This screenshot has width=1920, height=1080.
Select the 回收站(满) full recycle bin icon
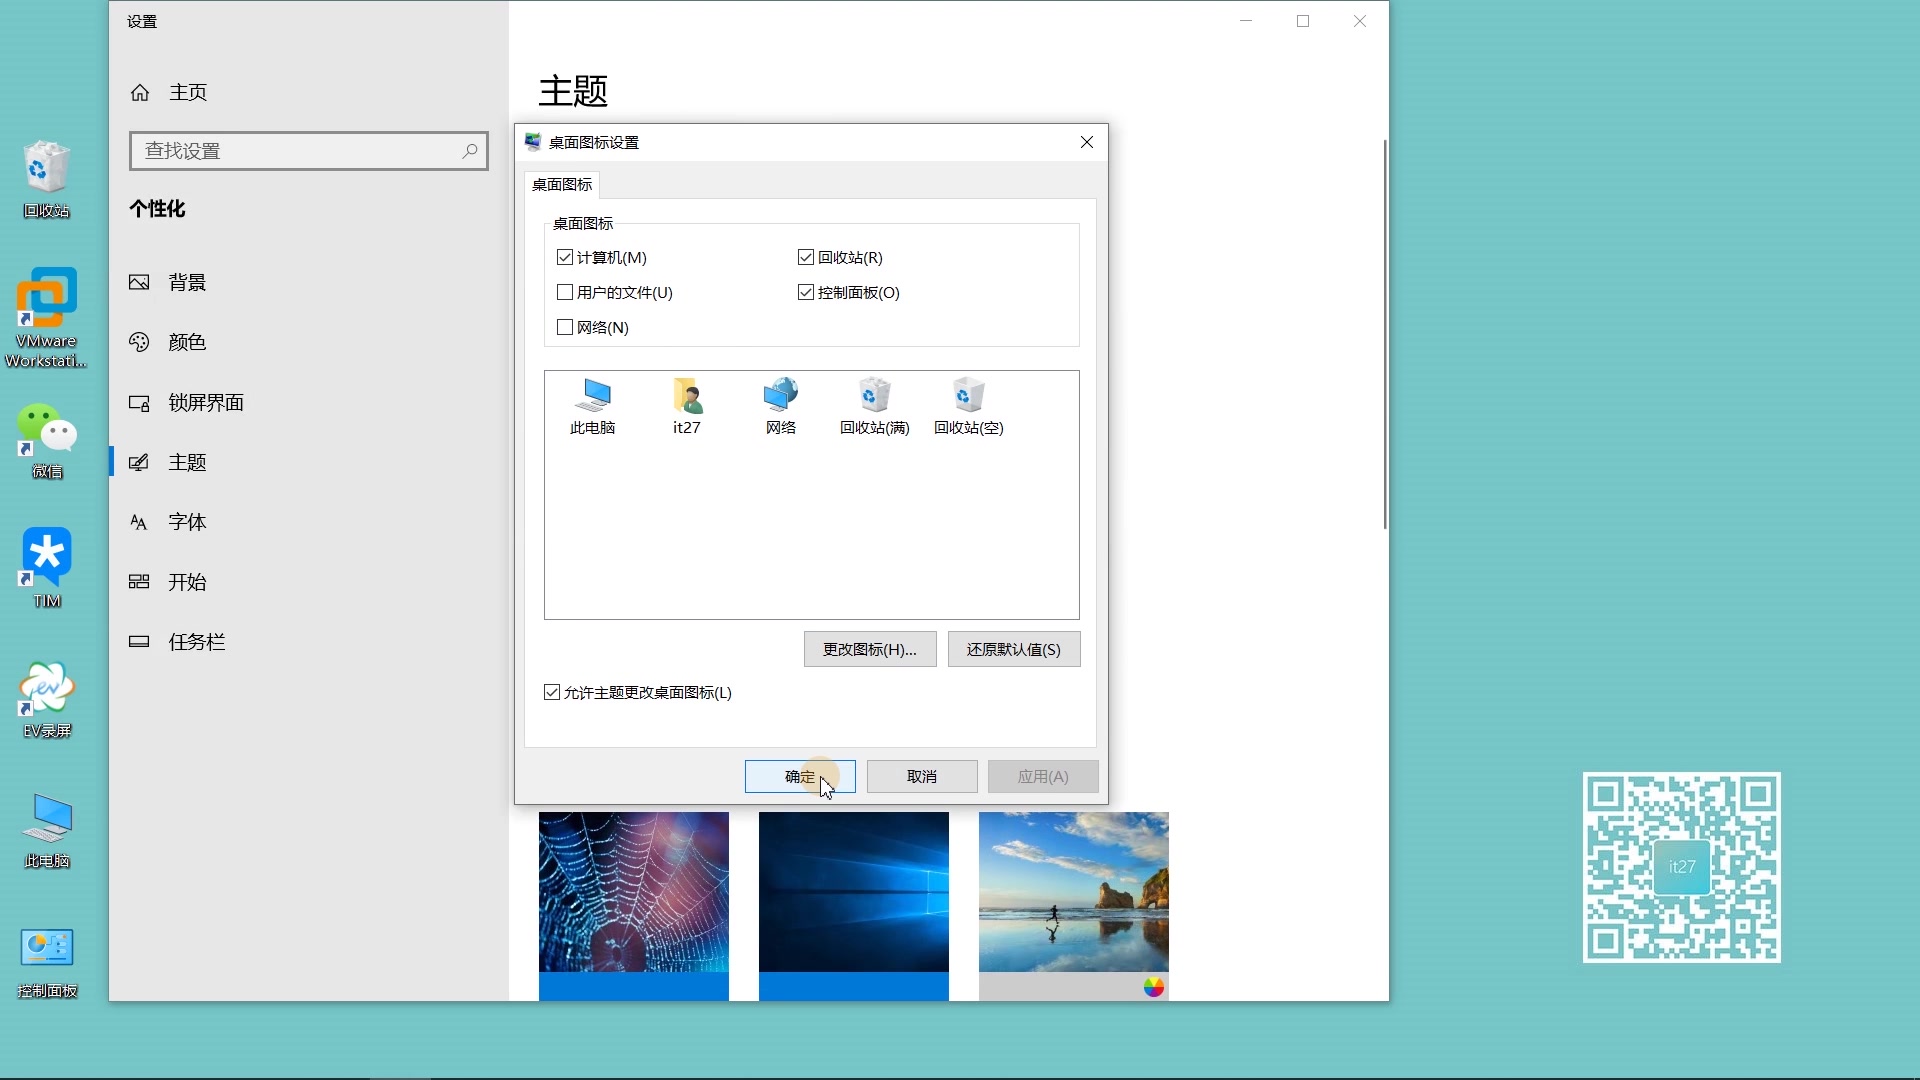(874, 405)
